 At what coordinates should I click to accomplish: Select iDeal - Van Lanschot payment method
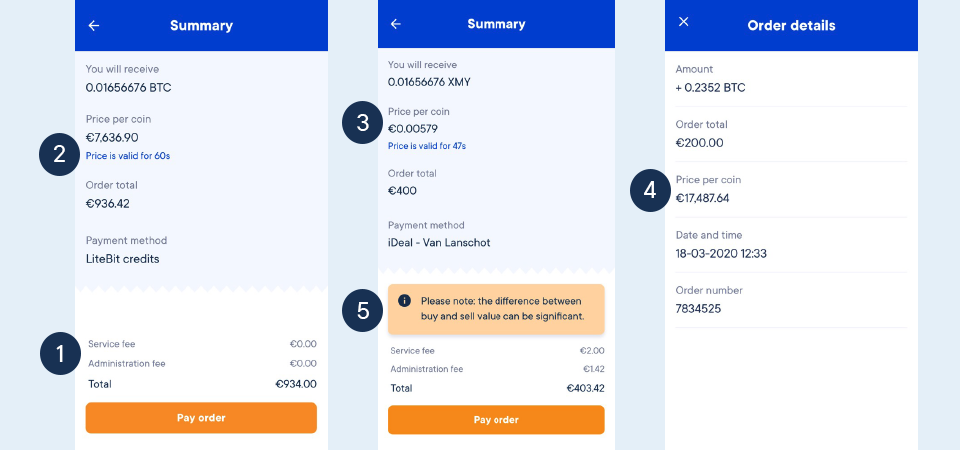[x=439, y=243]
